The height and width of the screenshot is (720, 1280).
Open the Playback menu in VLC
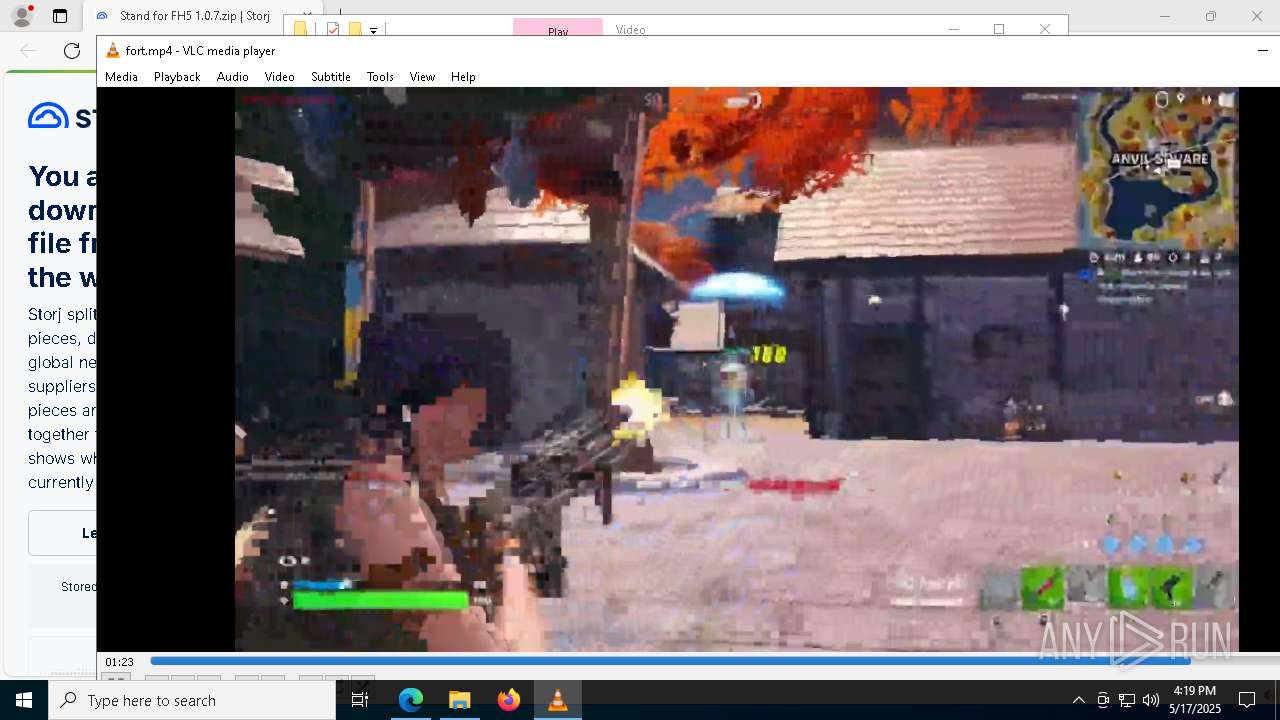pyautogui.click(x=177, y=76)
